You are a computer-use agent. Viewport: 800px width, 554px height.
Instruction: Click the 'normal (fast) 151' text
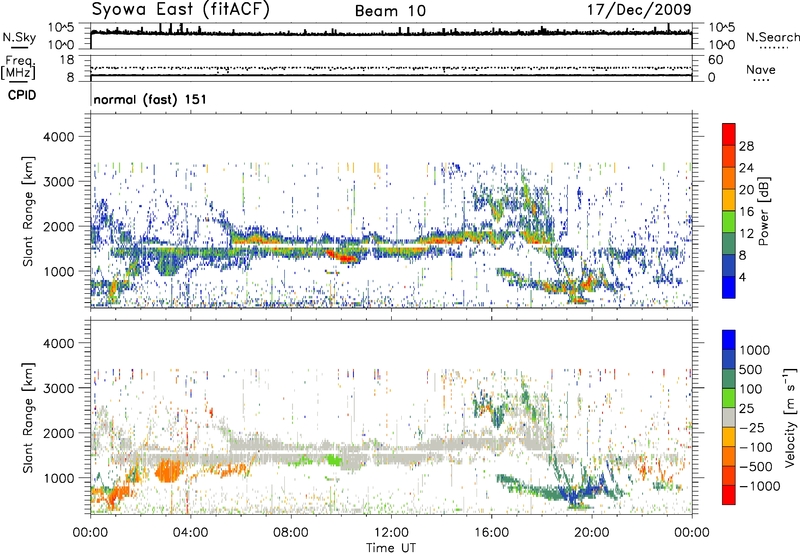tap(150, 99)
